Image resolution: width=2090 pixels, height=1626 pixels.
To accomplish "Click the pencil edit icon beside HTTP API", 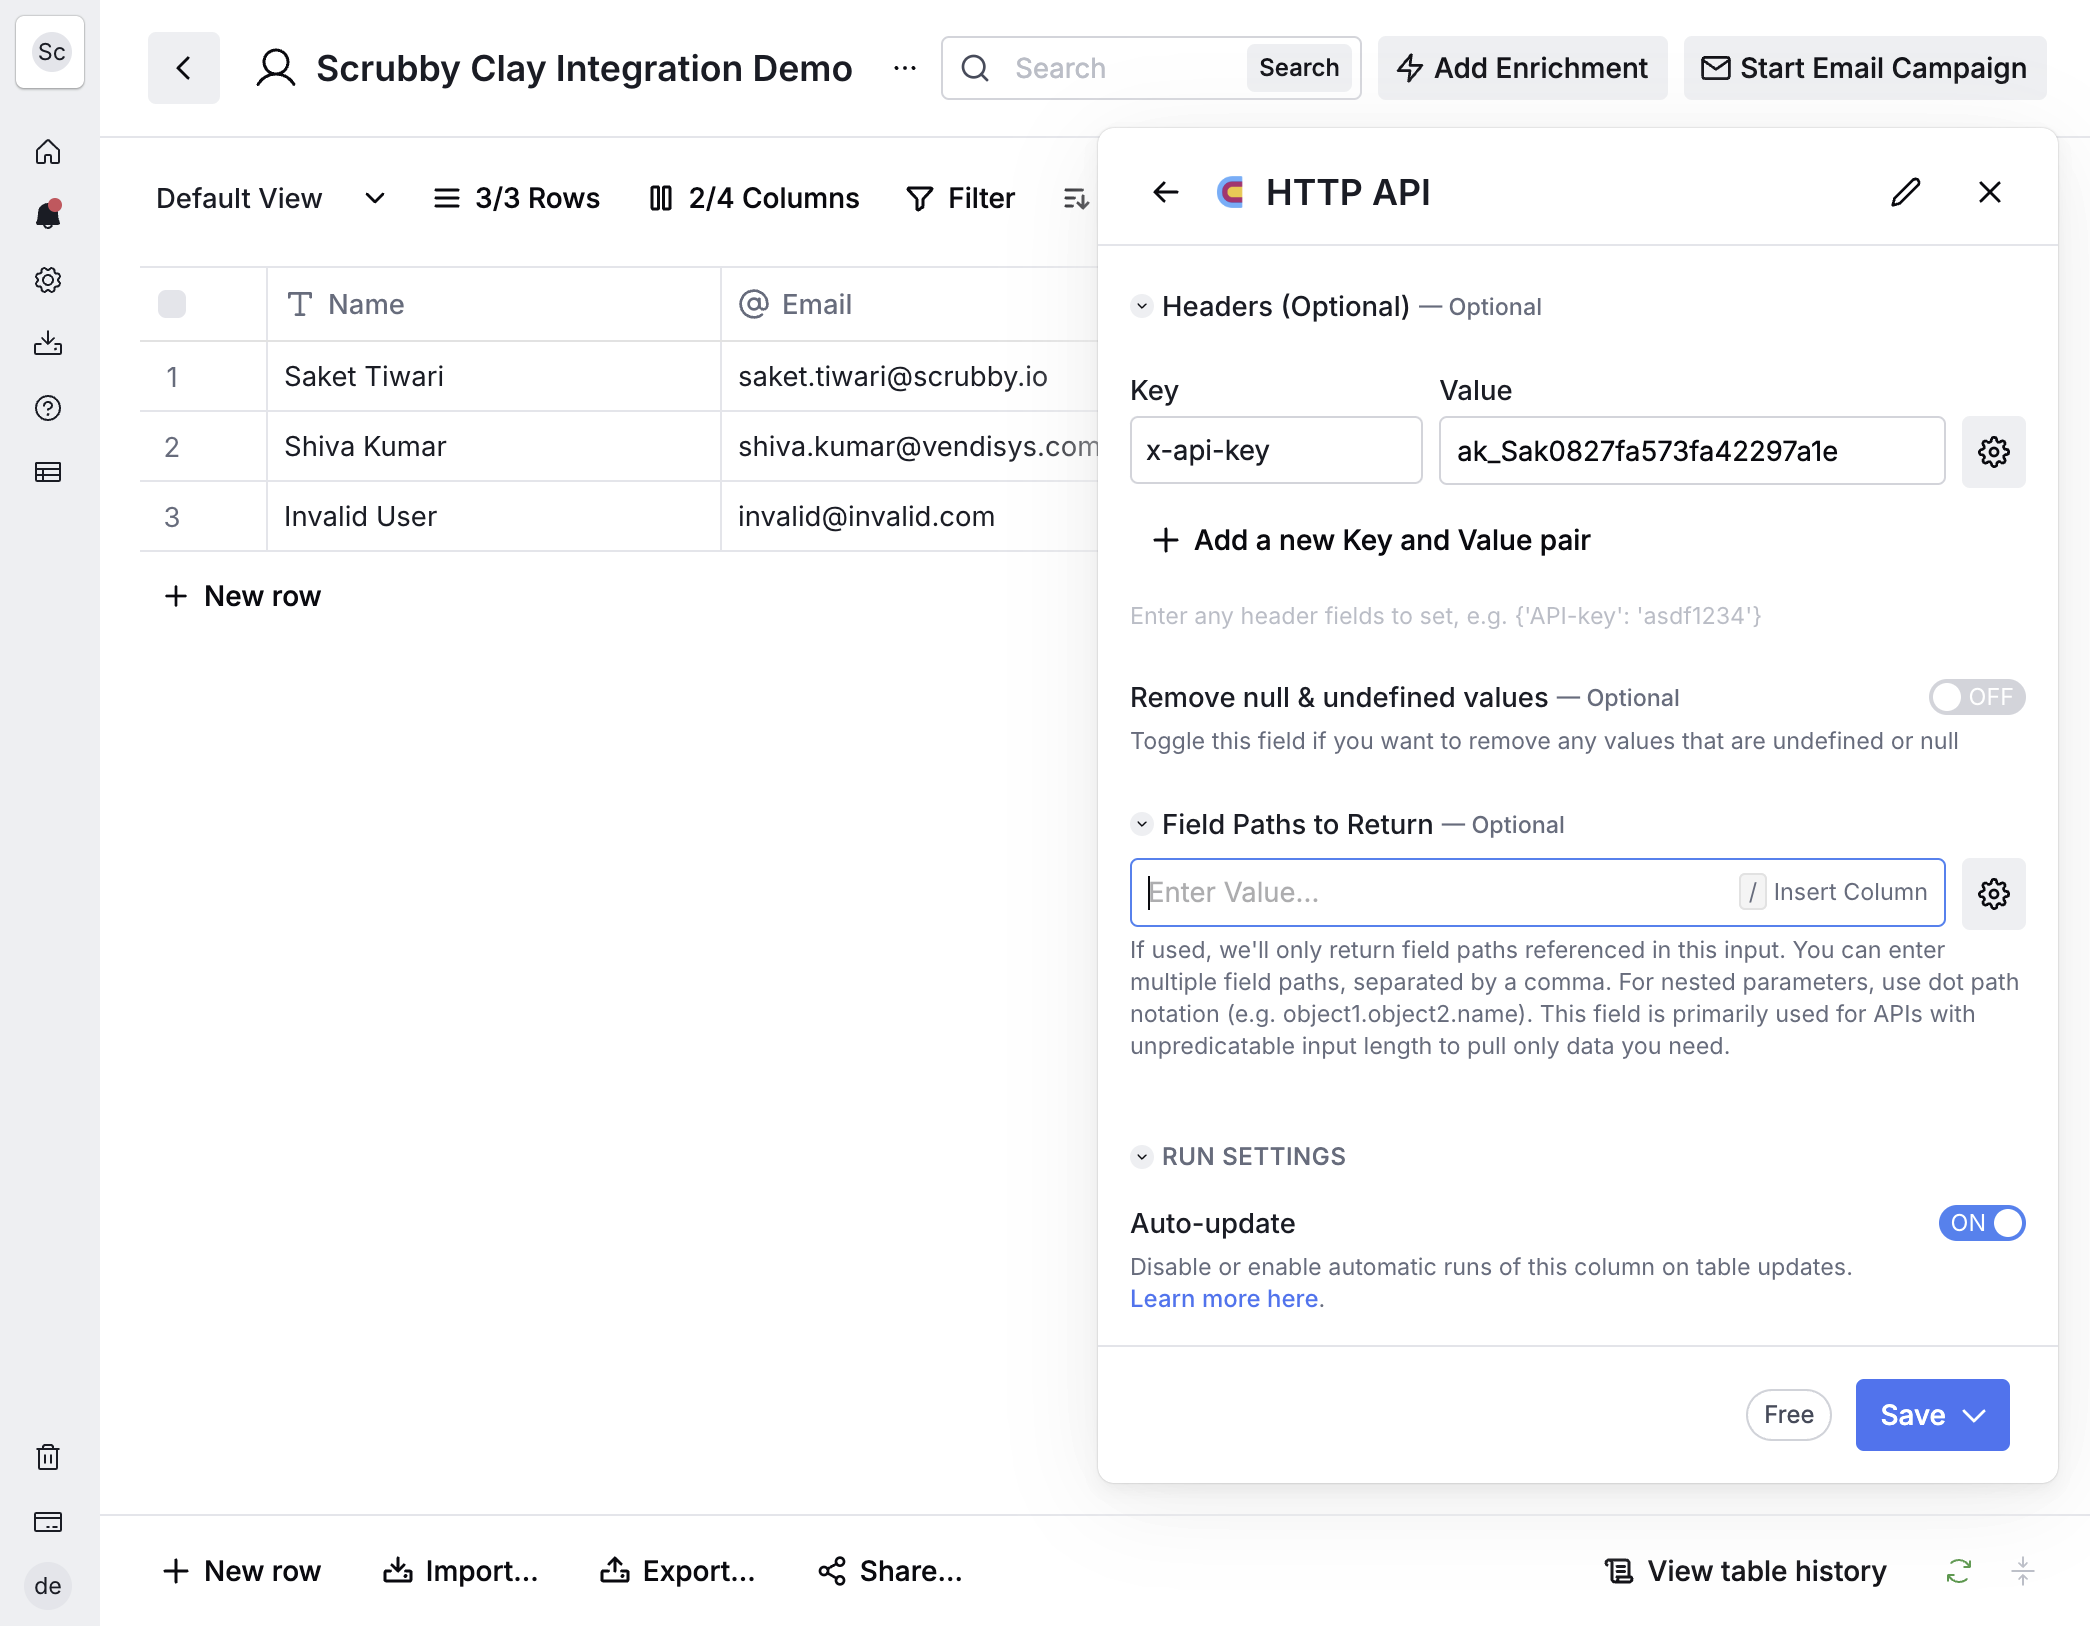I will tap(1906, 192).
